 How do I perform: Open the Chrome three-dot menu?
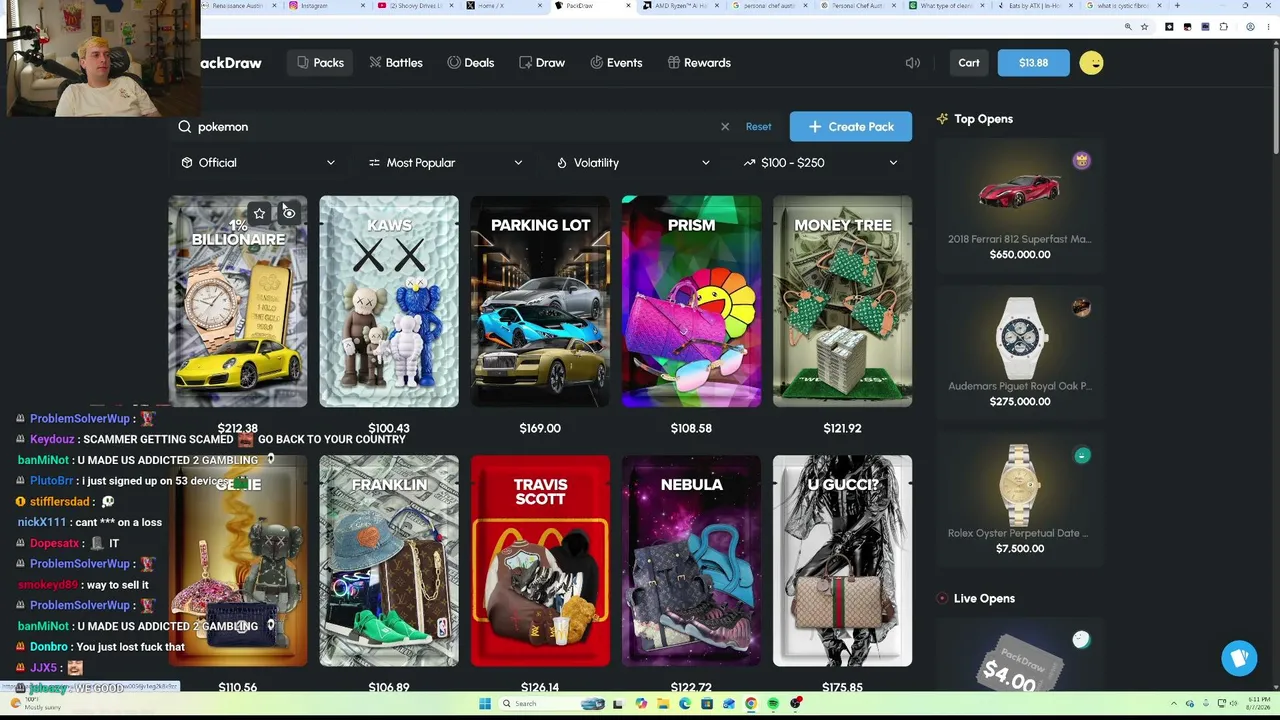(x=1269, y=27)
